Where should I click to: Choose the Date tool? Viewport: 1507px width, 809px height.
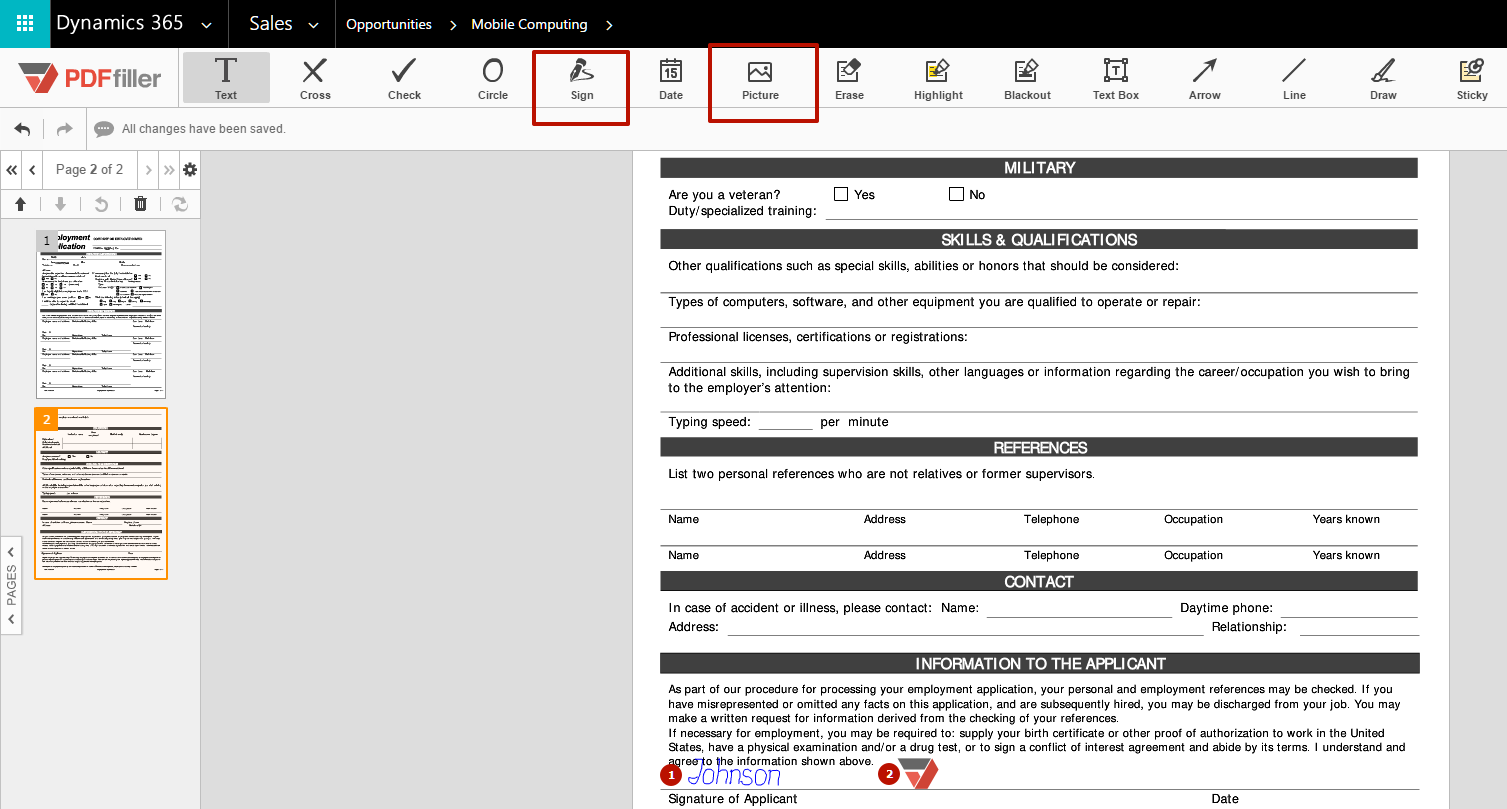[671, 78]
